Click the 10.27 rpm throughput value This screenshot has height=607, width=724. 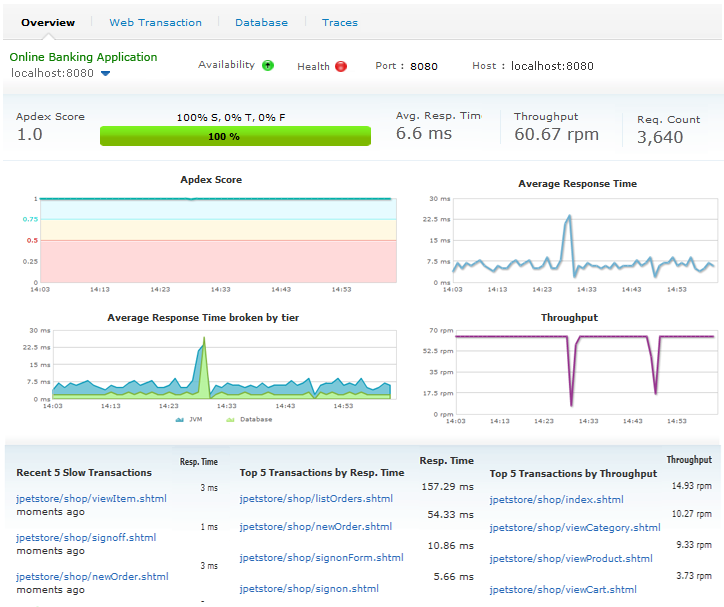(x=692, y=514)
